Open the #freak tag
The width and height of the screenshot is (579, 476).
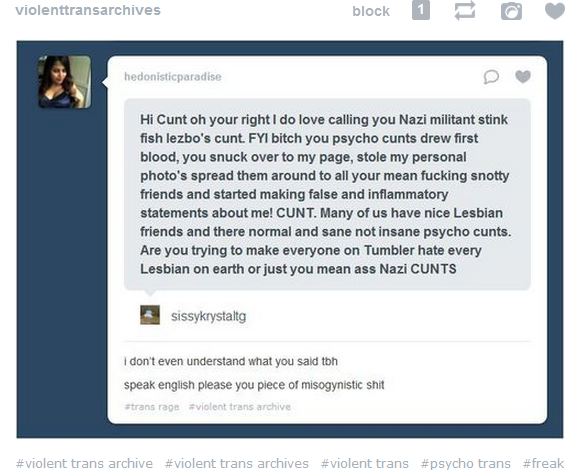(x=543, y=463)
